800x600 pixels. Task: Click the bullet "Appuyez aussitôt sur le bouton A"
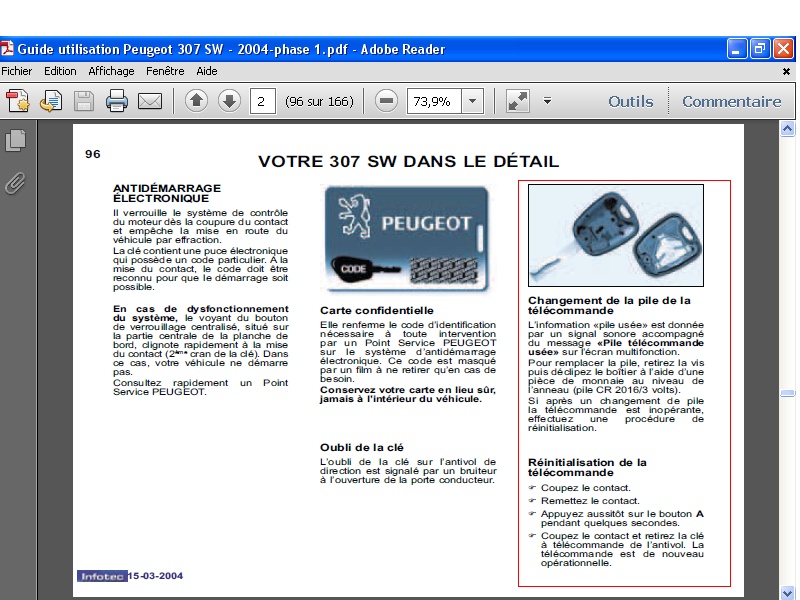(x=622, y=514)
